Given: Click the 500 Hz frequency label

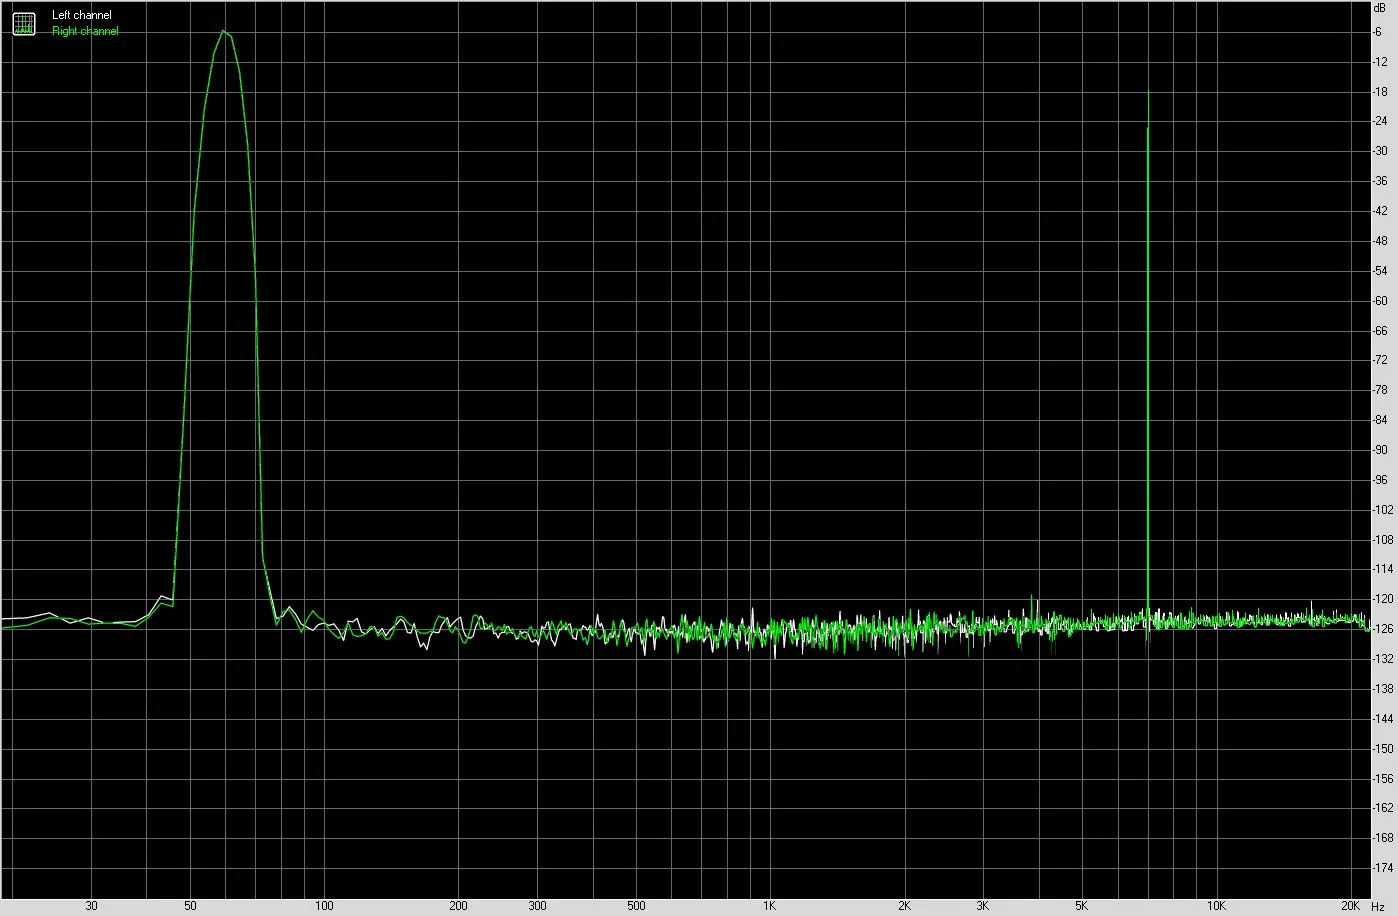Looking at the screenshot, I should coord(637,906).
